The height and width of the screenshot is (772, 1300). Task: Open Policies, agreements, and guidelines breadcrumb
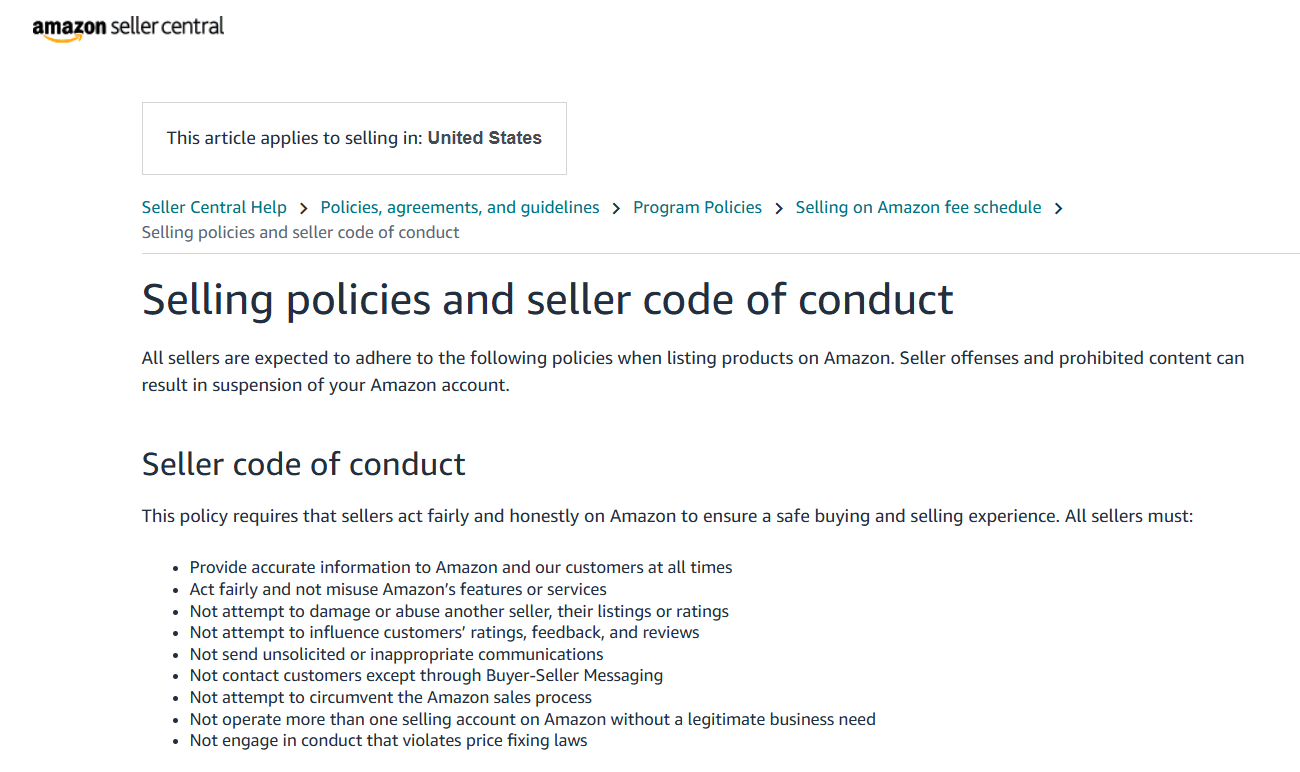[x=460, y=207]
